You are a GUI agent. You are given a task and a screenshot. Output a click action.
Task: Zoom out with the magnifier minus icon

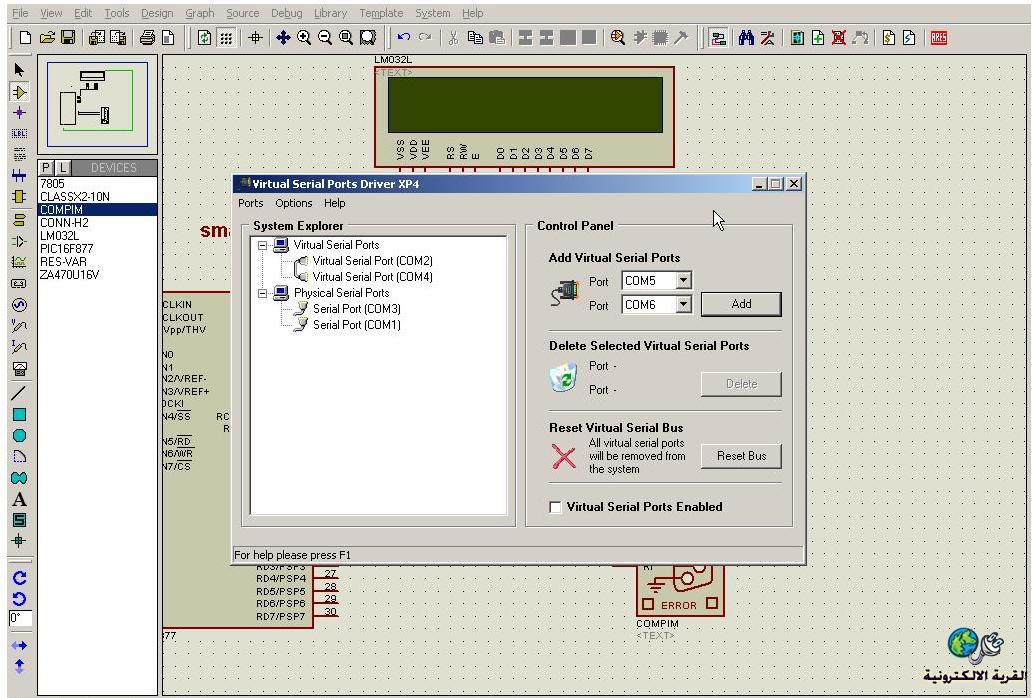pyautogui.click(x=325, y=38)
